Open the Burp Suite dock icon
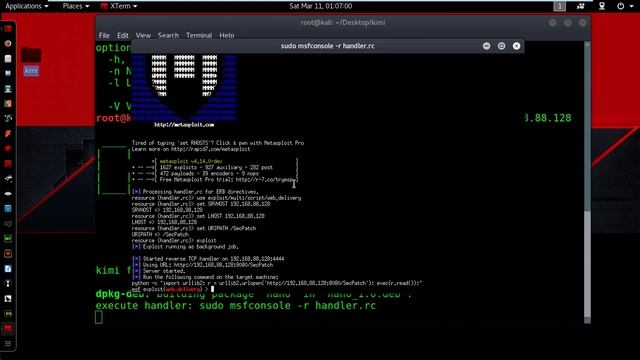Viewport: 640px width, 360px height. tap(8, 104)
